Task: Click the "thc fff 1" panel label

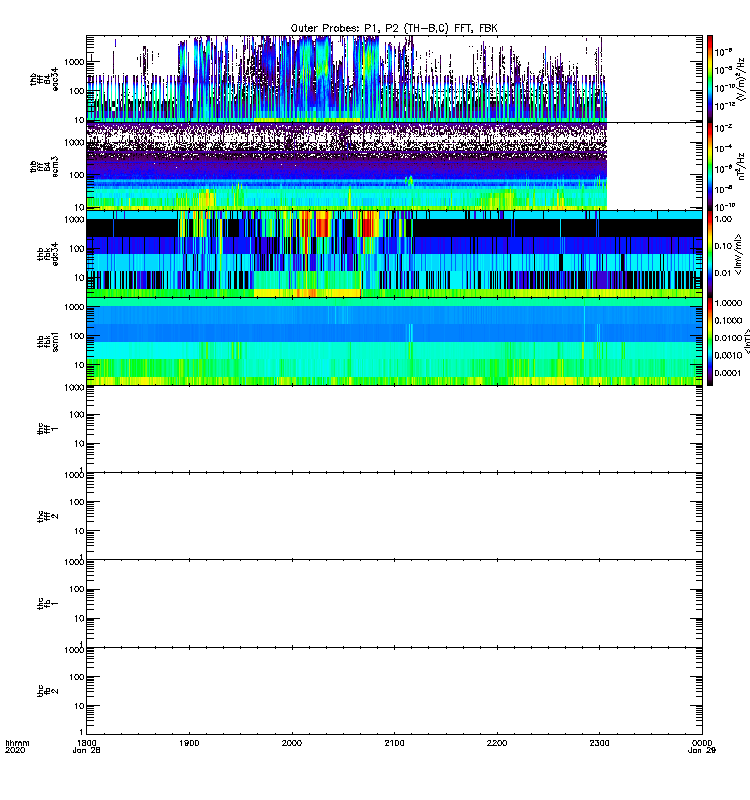Action: (48, 429)
